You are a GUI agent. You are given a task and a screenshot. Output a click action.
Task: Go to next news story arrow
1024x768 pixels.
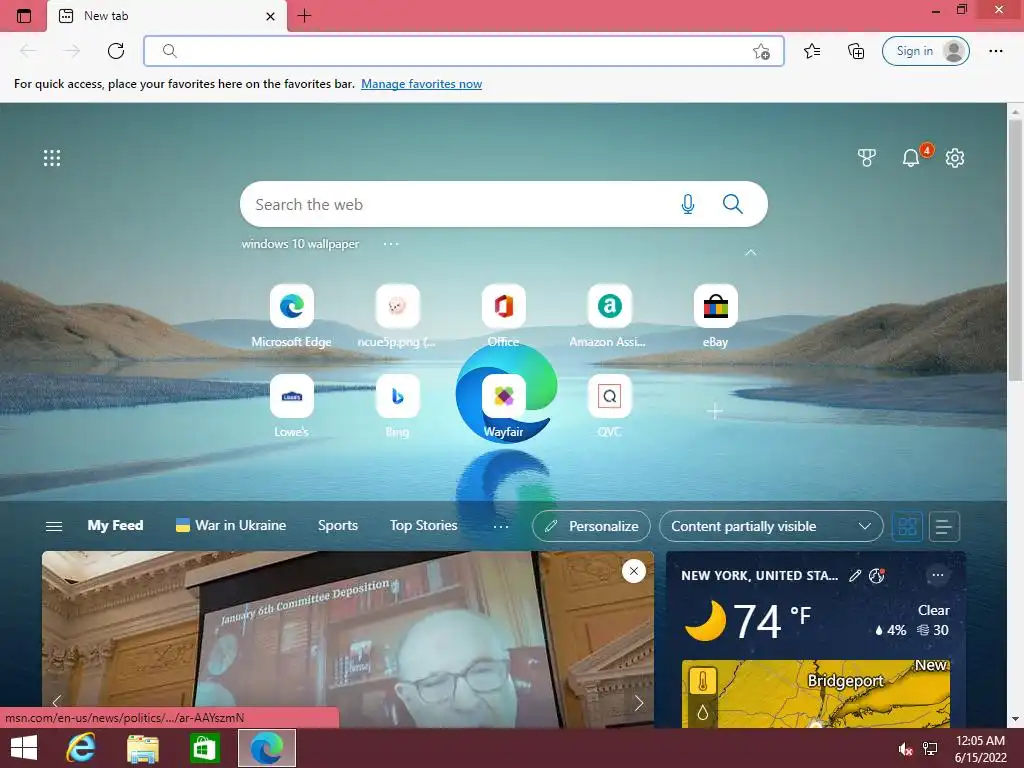click(639, 703)
